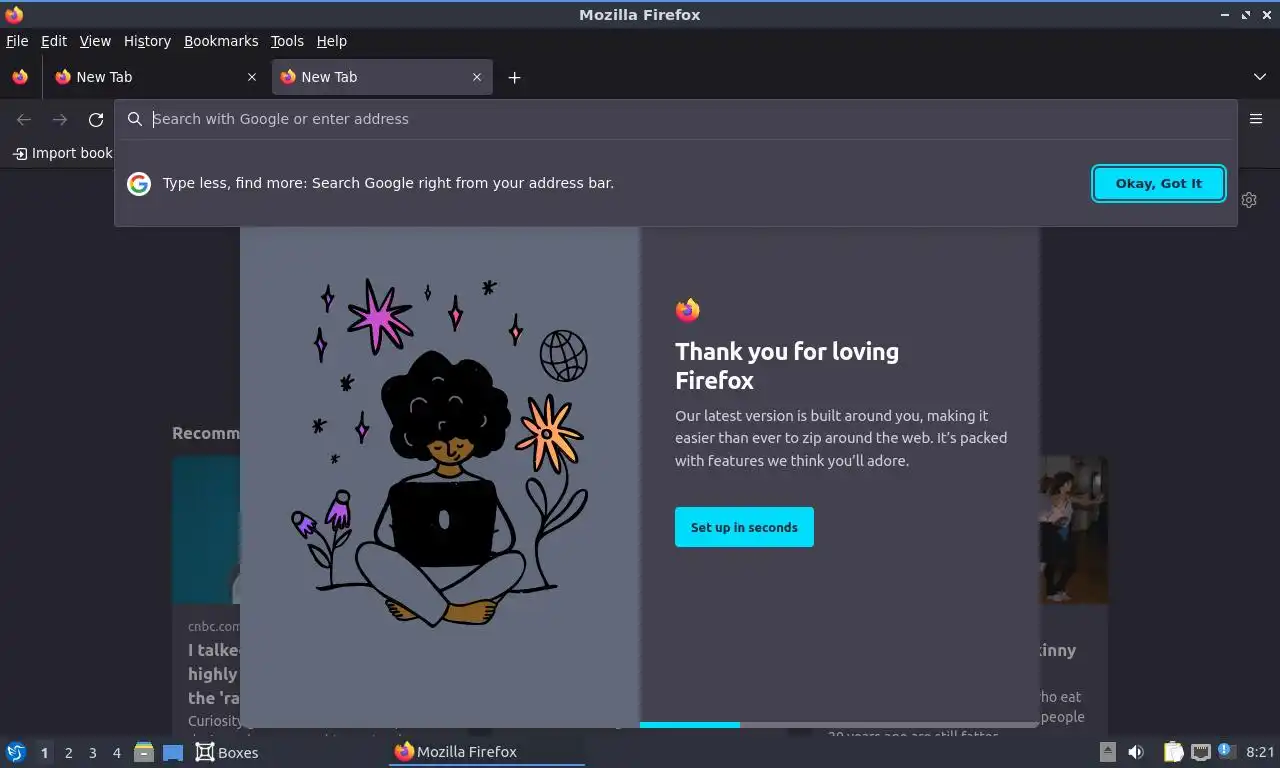Open the file manager taskbar icon
The width and height of the screenshot is (1280, 768).
pos(144,752)
